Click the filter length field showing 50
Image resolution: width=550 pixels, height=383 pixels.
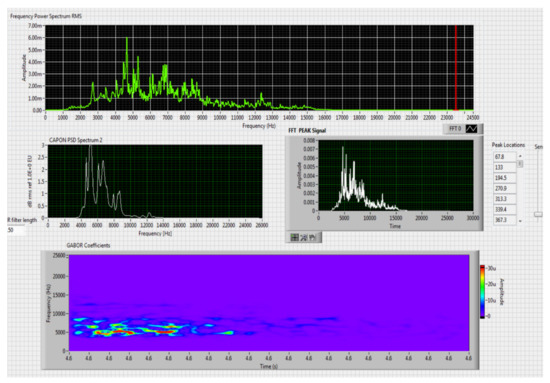tap(16, 230)
